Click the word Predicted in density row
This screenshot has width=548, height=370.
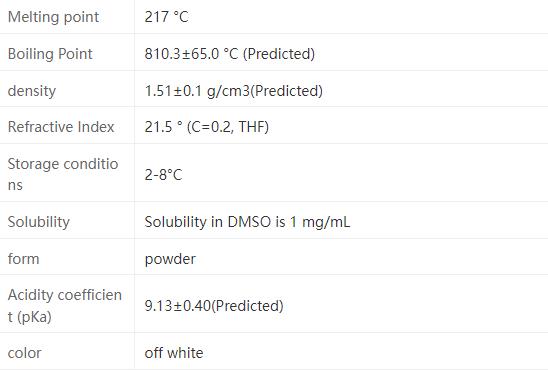pyautogui.click(x=287, y=91)
